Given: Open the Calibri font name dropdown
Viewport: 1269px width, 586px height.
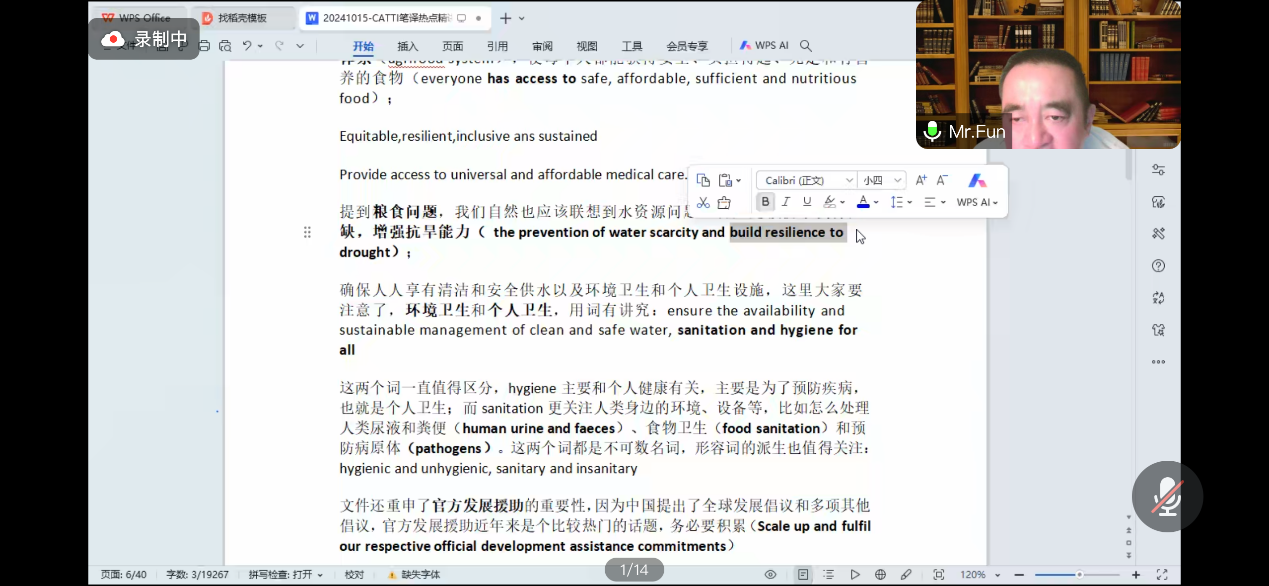Looking at the screenshot, I should pyautogui.click(x=806, y=180).
